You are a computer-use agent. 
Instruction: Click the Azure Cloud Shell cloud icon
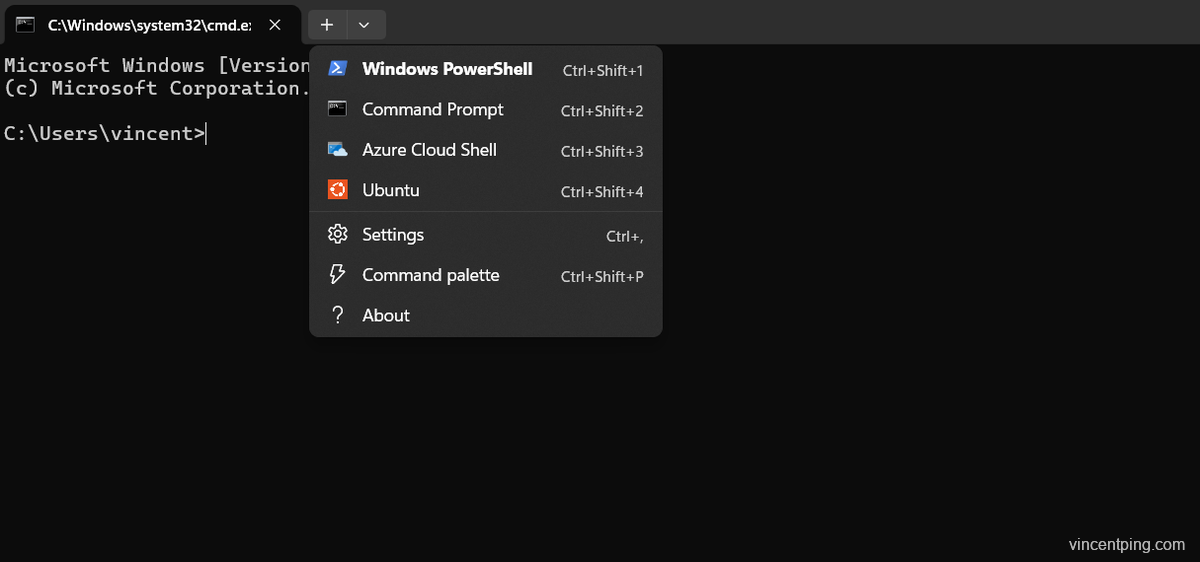(338, 150)
